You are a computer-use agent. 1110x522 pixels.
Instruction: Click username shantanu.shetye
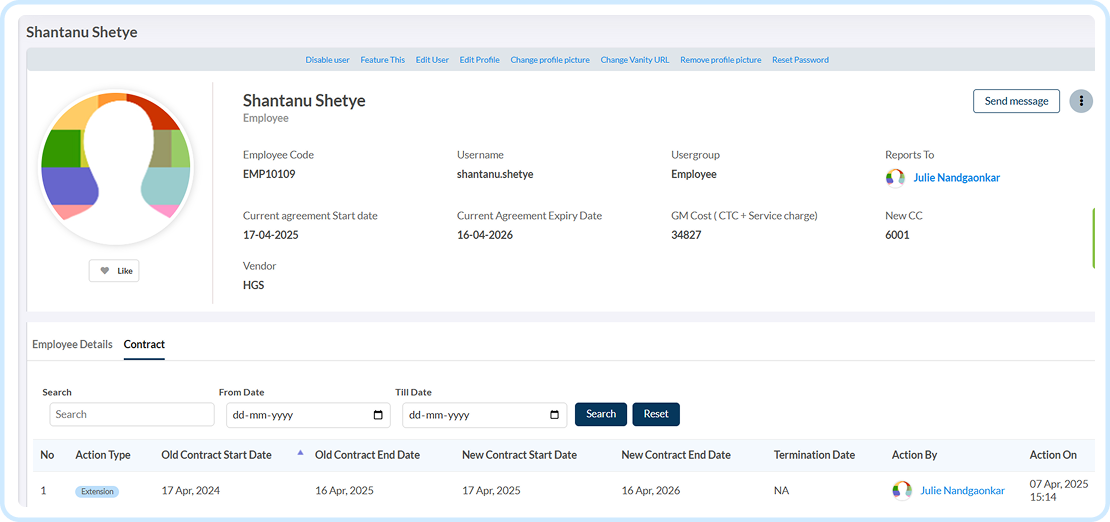tap(495, 174)
